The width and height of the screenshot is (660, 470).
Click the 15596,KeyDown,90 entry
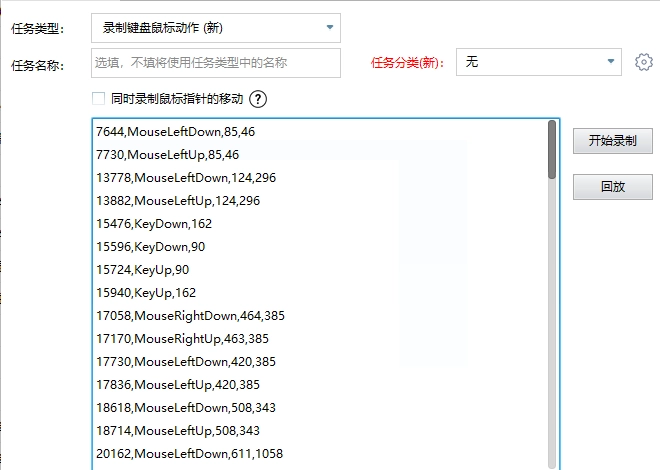click(x=150, y=247)
